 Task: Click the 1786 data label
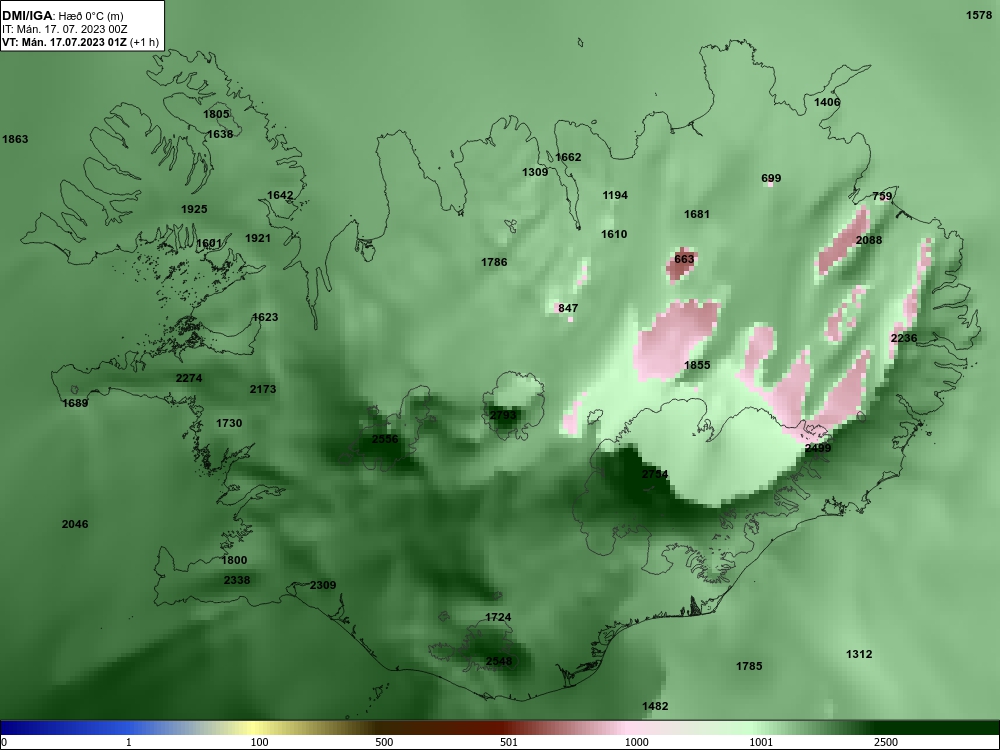click(x=494, y=262)
